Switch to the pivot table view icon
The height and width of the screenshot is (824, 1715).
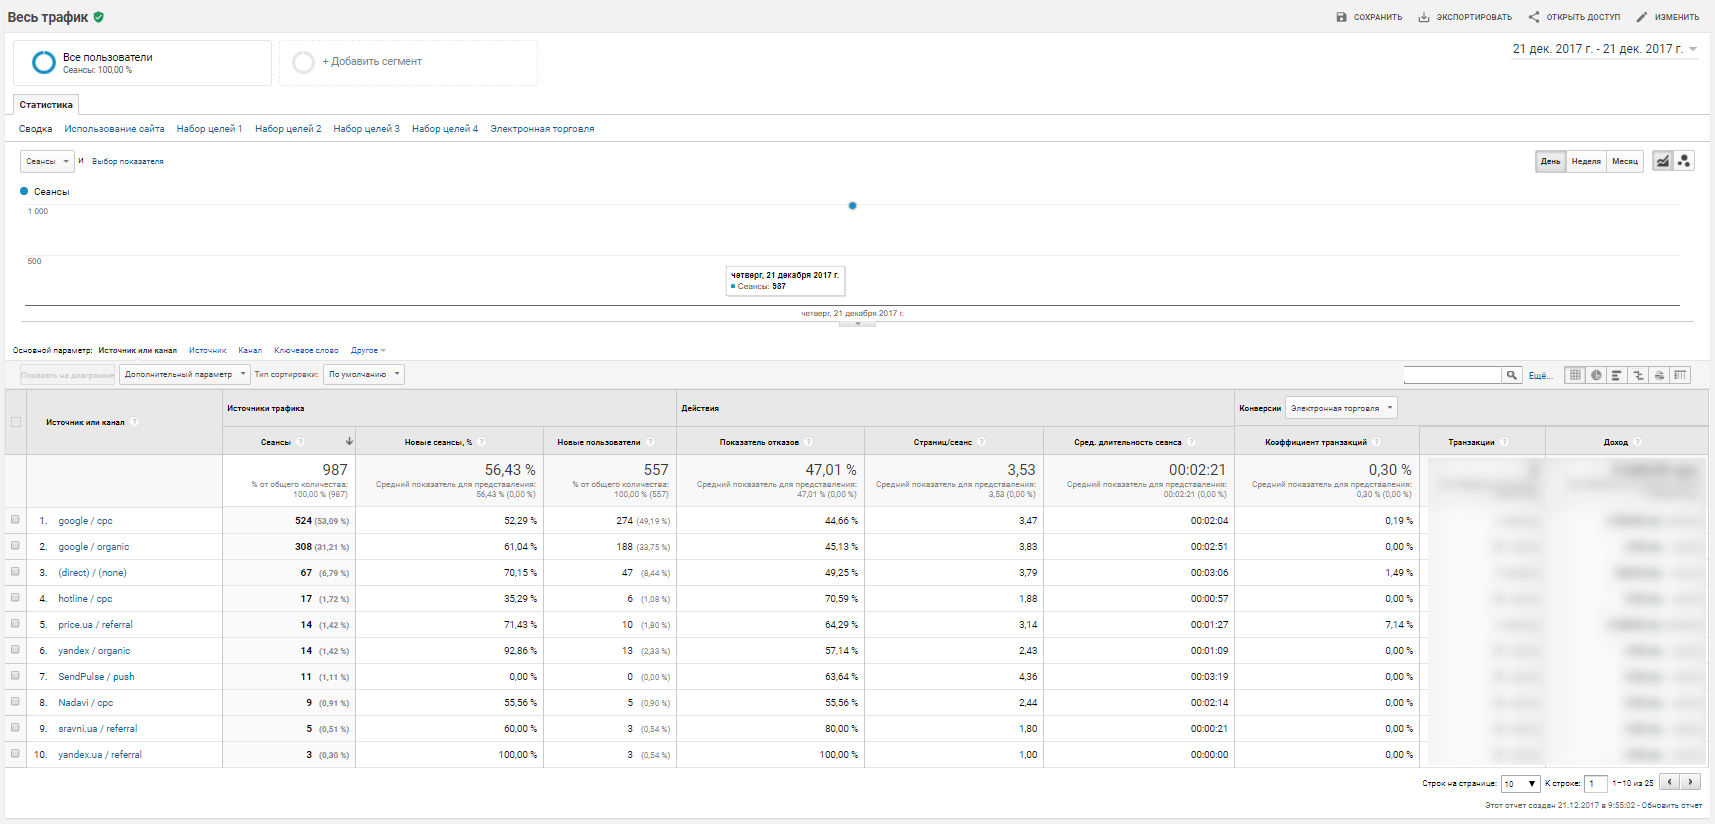click(1680, 375)
